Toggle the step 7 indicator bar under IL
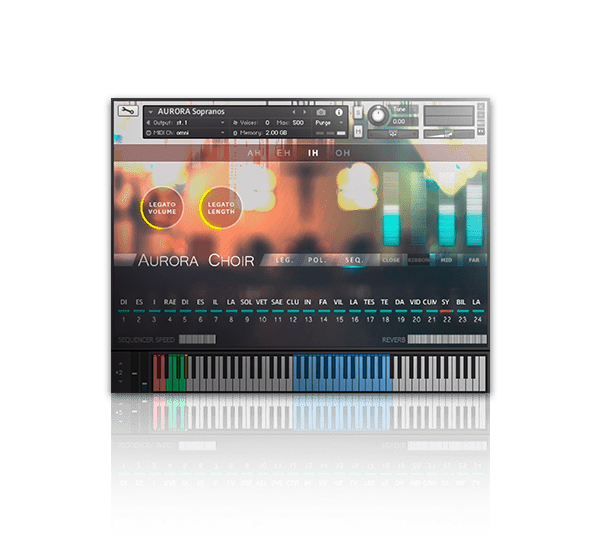The height and width of the screenshot is (543, 600). (x=216, y=311)
